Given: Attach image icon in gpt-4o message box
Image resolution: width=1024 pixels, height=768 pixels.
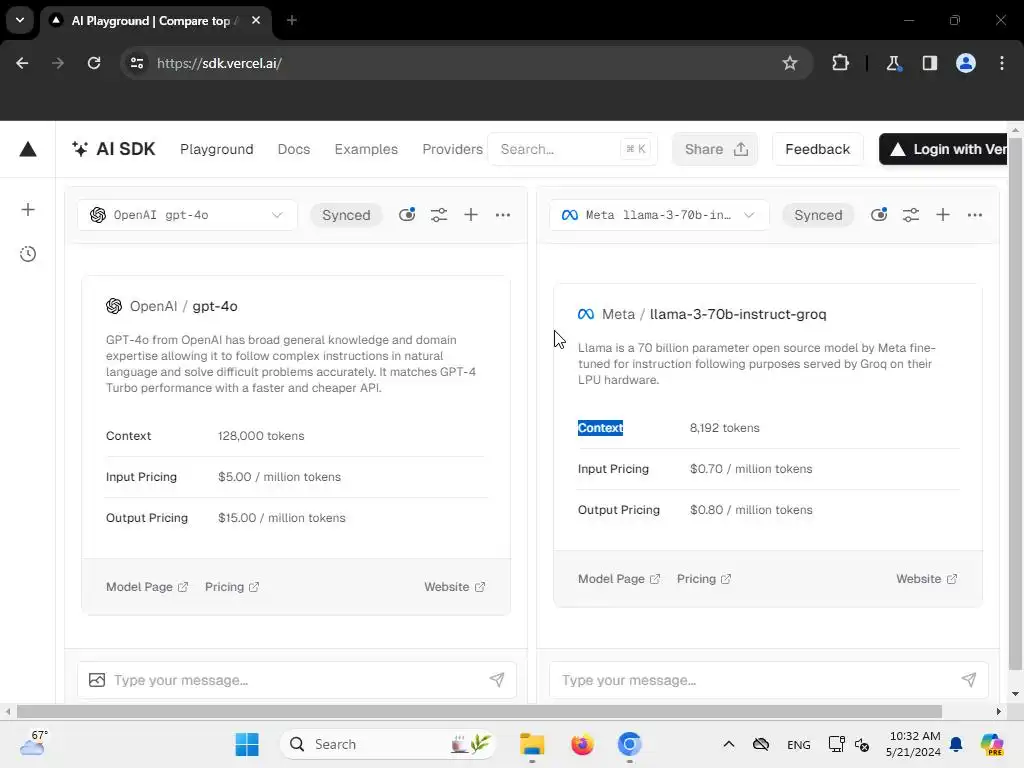Looking at the screenshot, I should tap(97, 680).
